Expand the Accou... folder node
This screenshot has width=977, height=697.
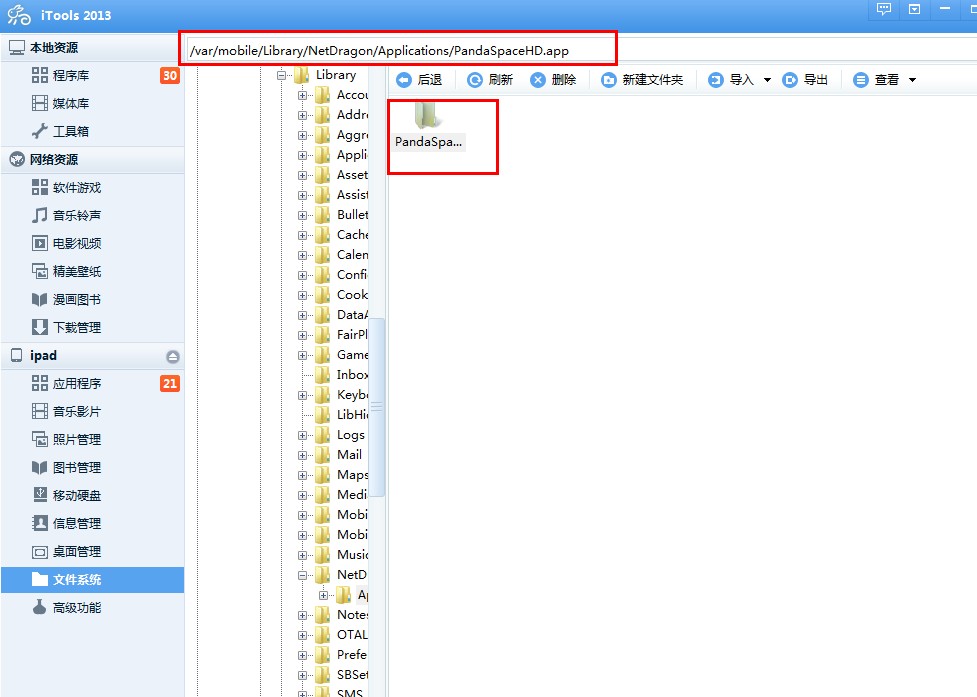click(x=302, y=95)
